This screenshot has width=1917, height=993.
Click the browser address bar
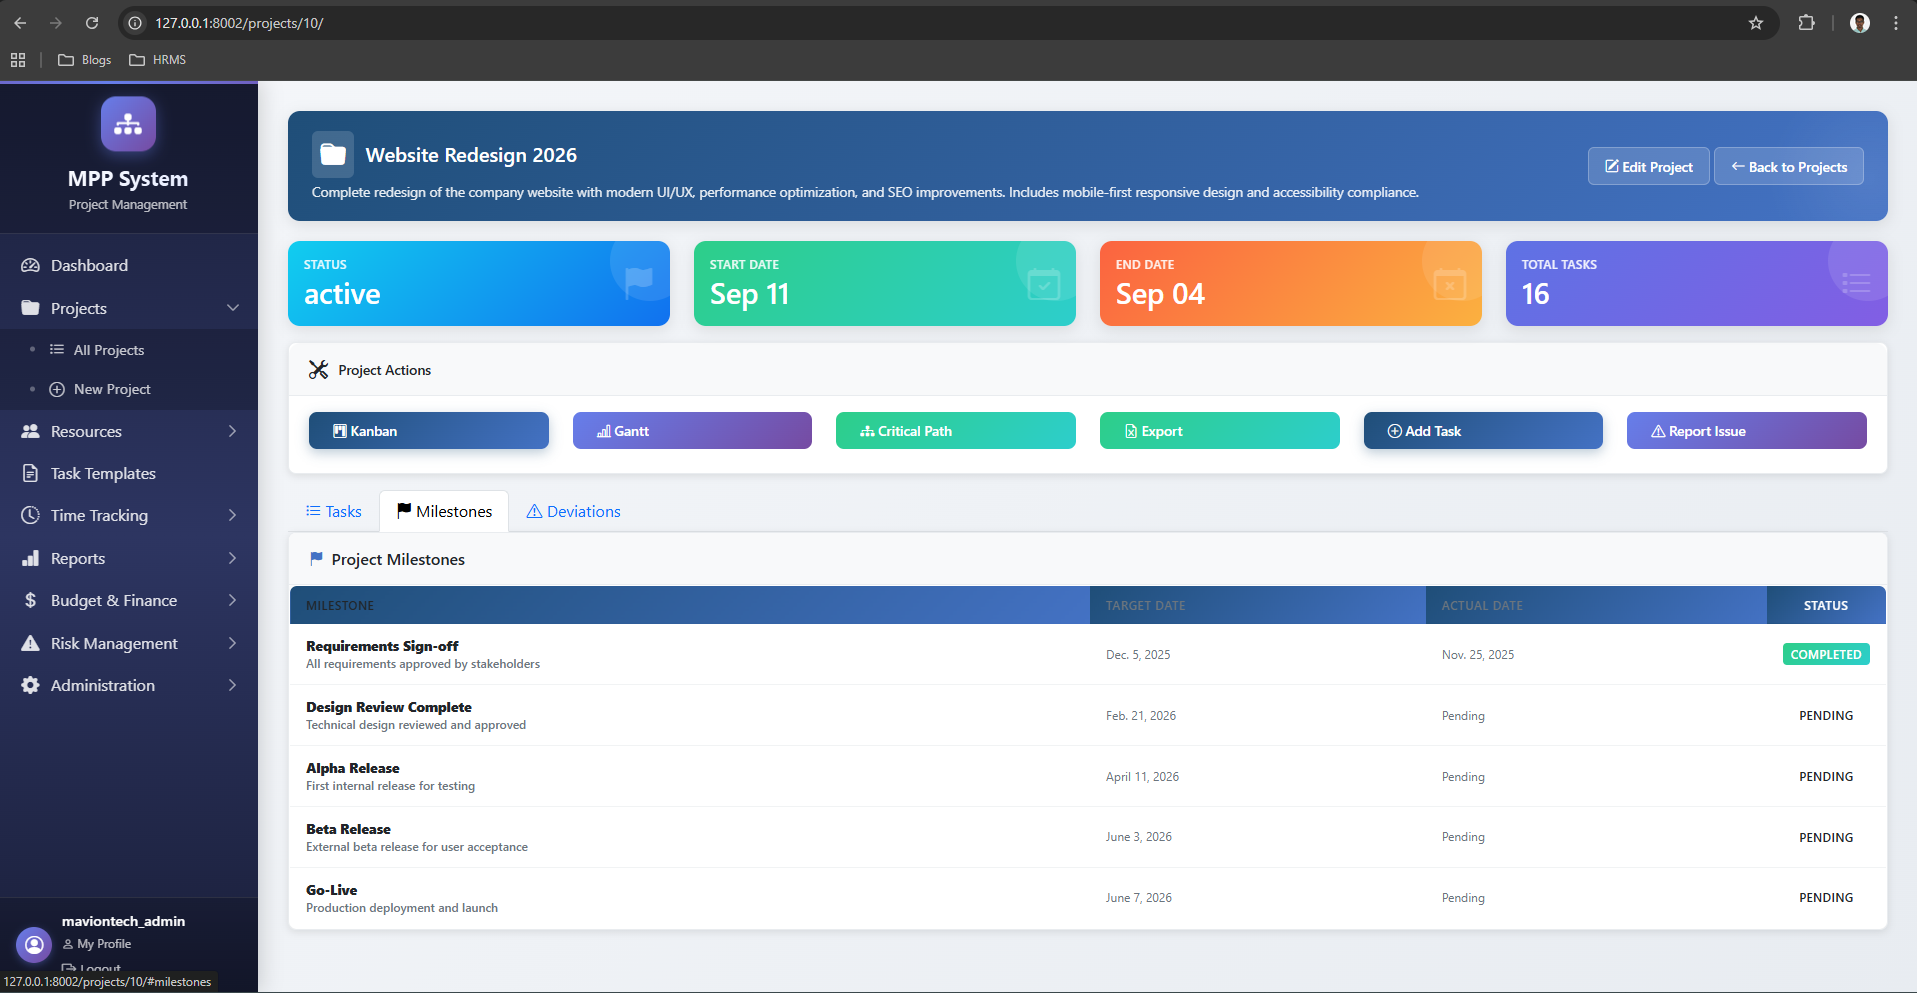point(900,23)
